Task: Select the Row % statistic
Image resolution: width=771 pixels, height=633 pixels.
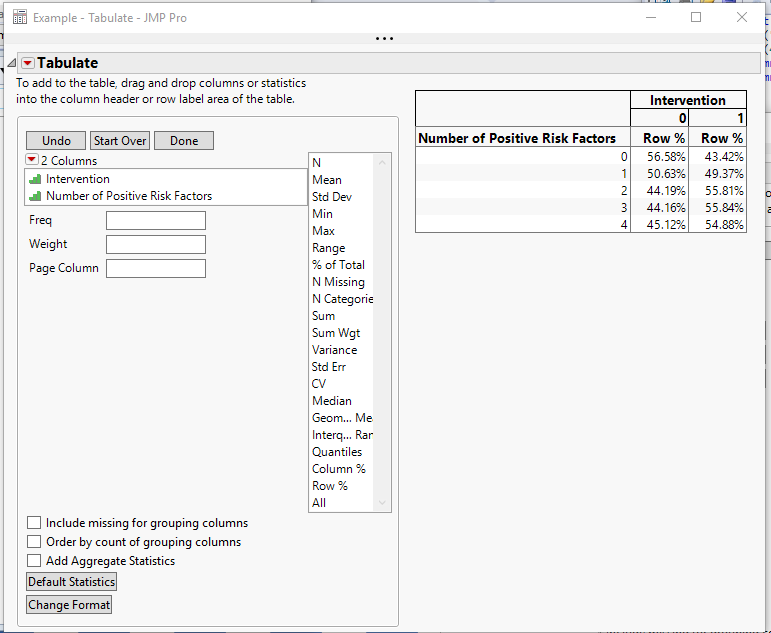Action: pyautogui.click(x=330, y=486)
